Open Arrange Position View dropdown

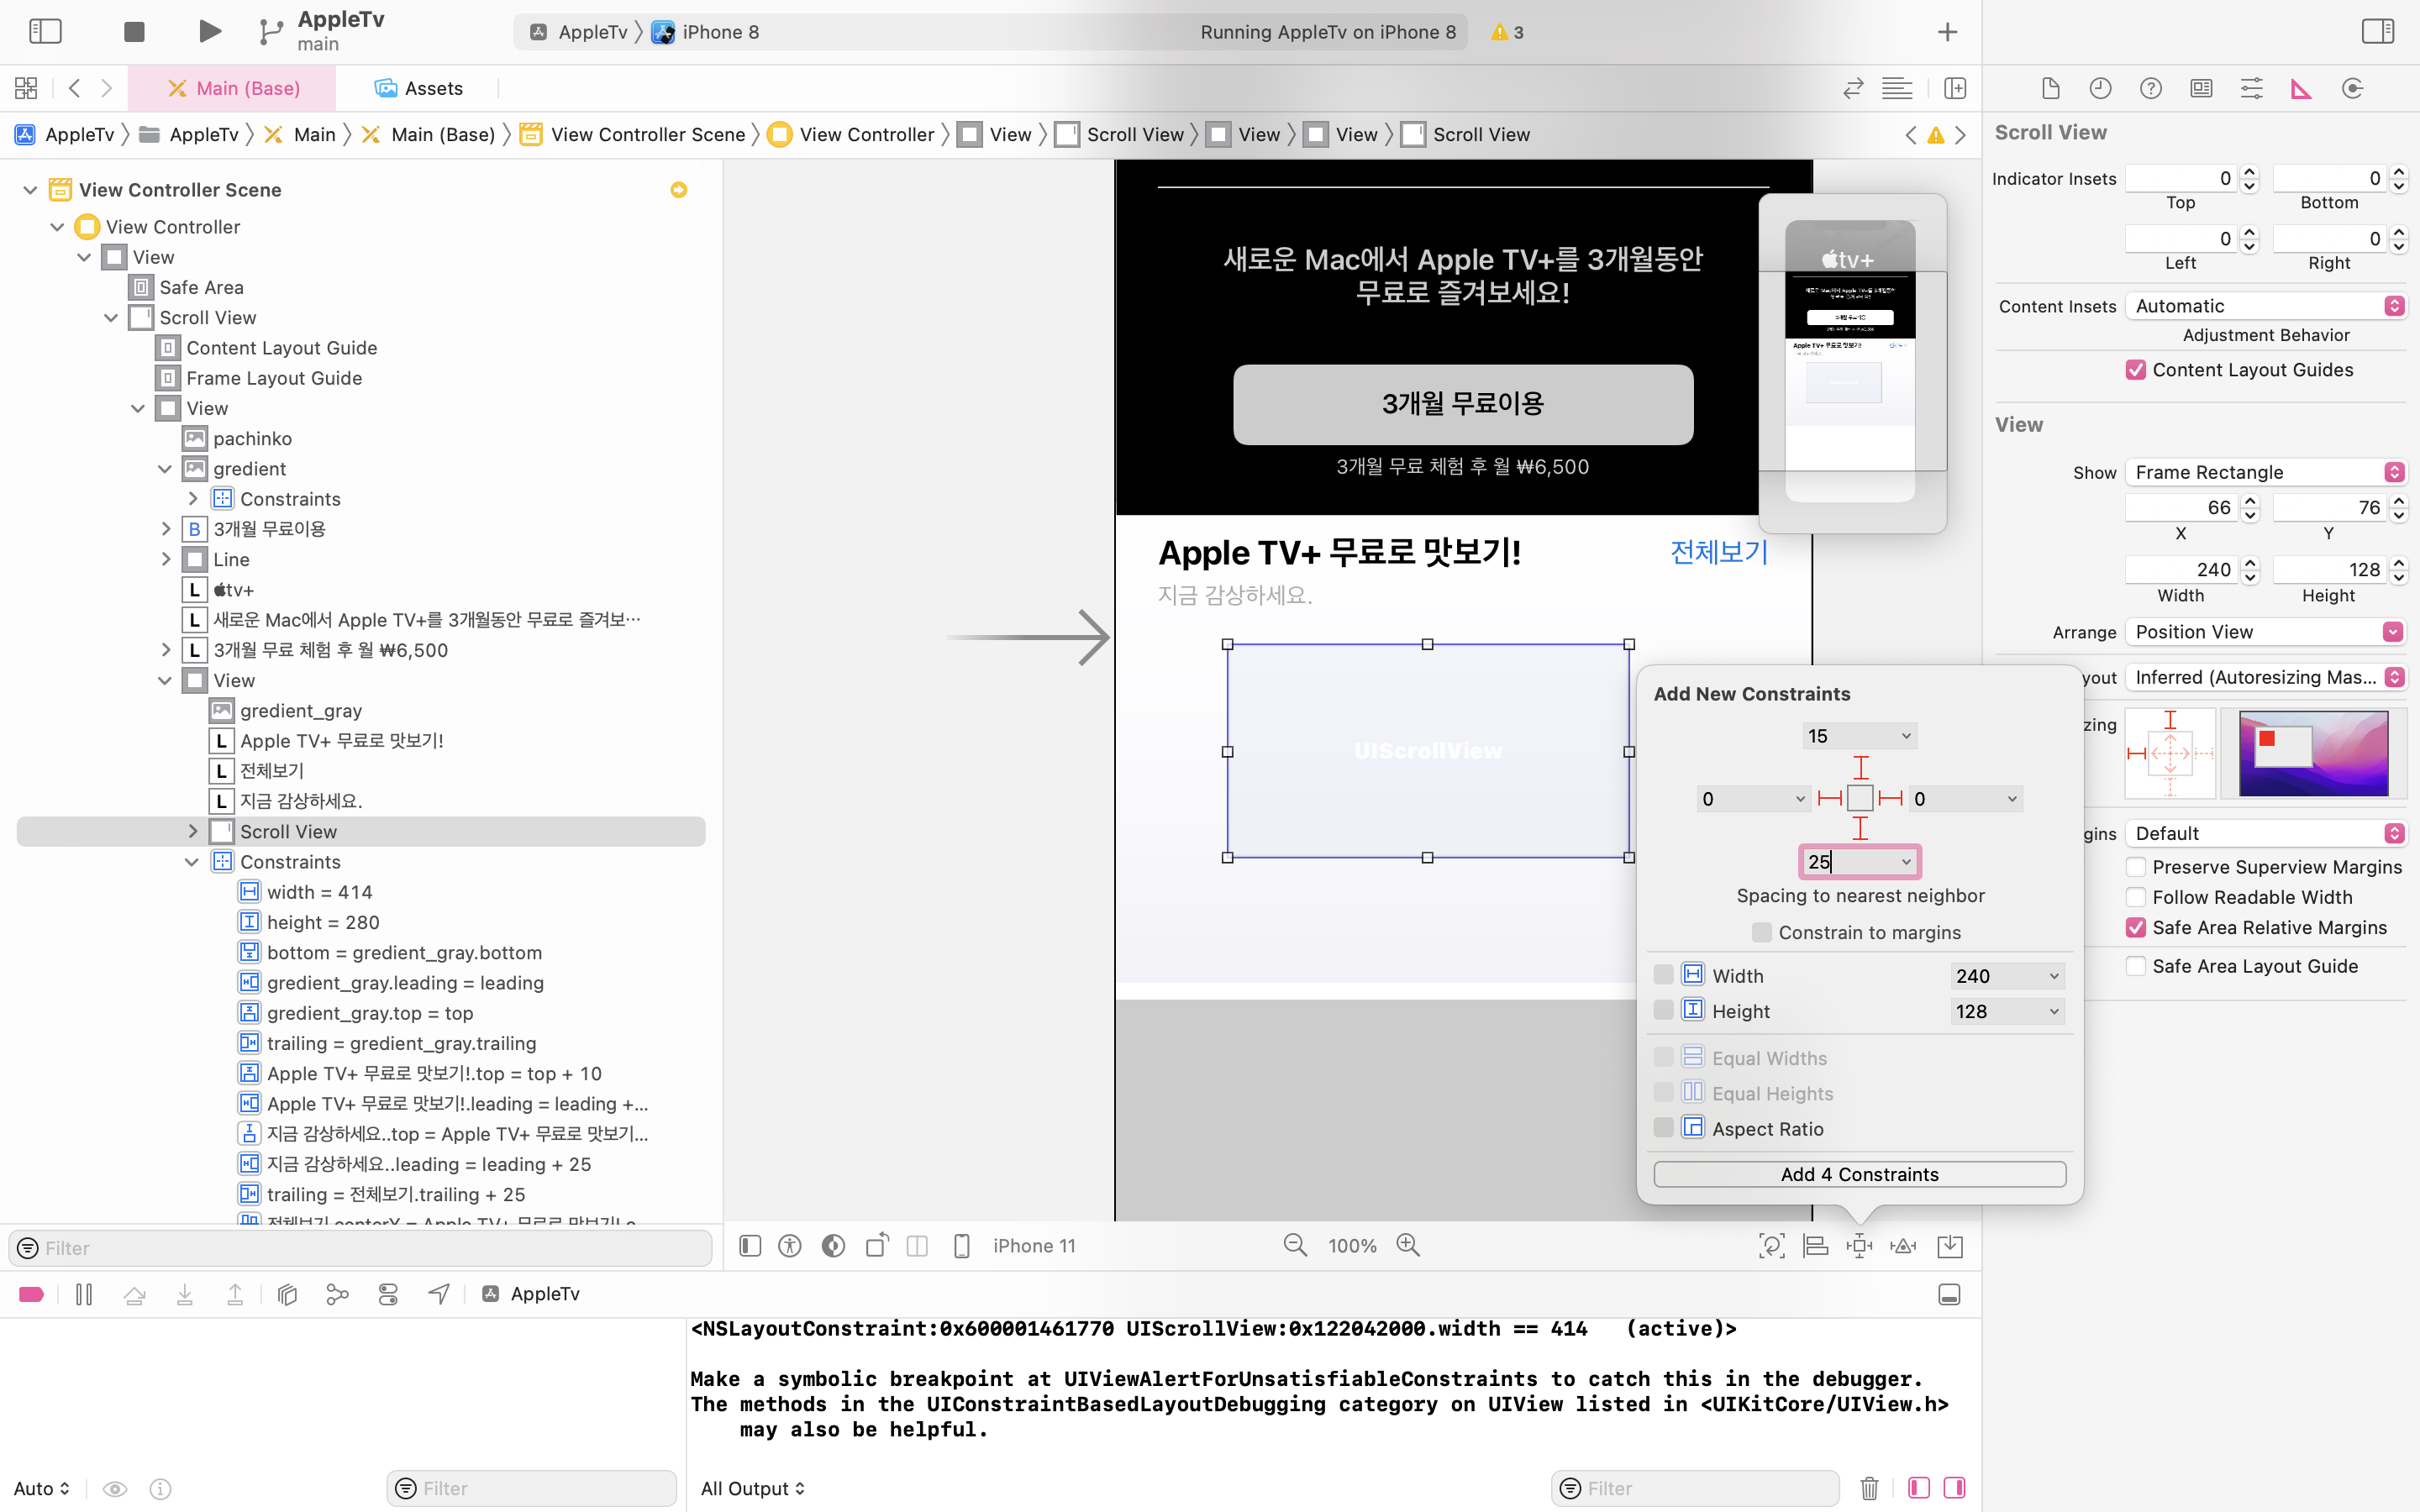[2265, 632]
